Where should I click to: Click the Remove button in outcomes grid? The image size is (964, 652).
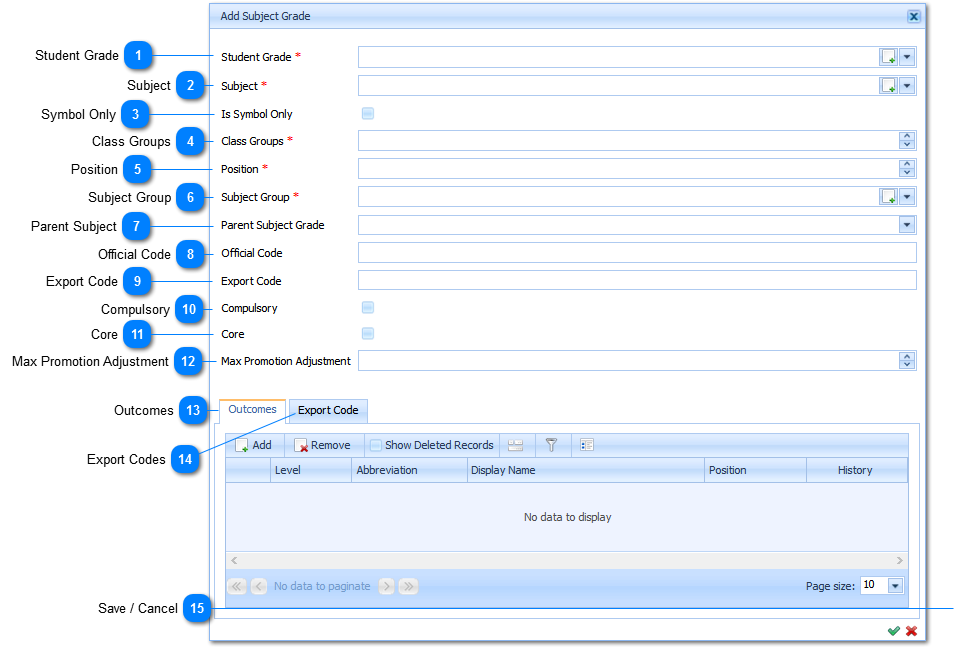tap(322, 445)
